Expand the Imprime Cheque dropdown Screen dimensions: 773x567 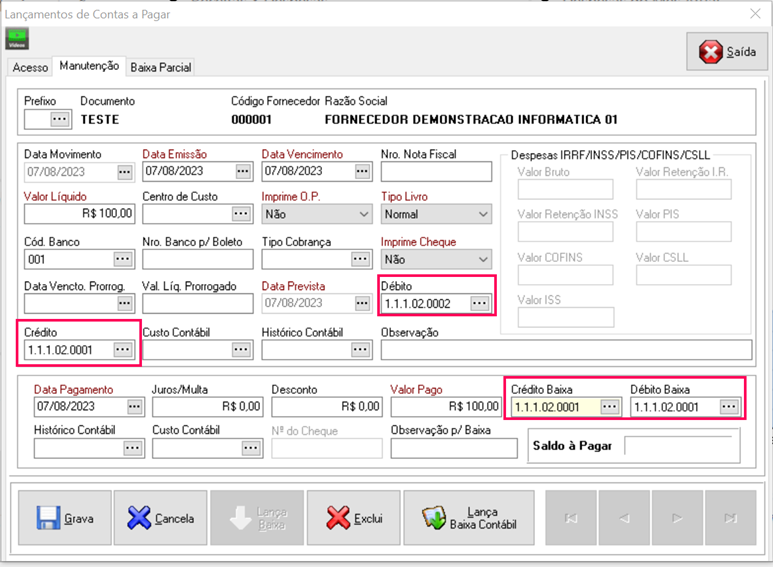[483, 258]
